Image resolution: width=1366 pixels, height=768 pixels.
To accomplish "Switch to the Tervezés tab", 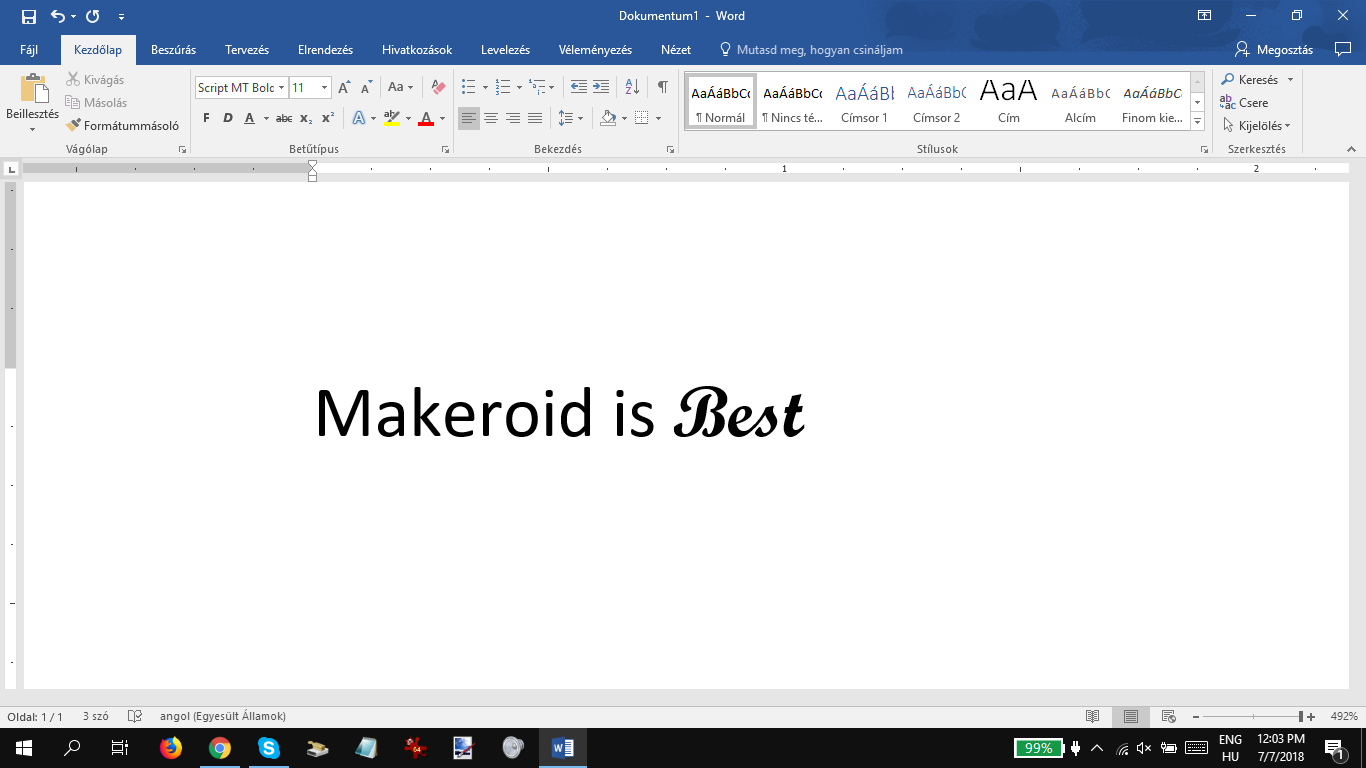I will pyautogui.click(x=247, y=50).
